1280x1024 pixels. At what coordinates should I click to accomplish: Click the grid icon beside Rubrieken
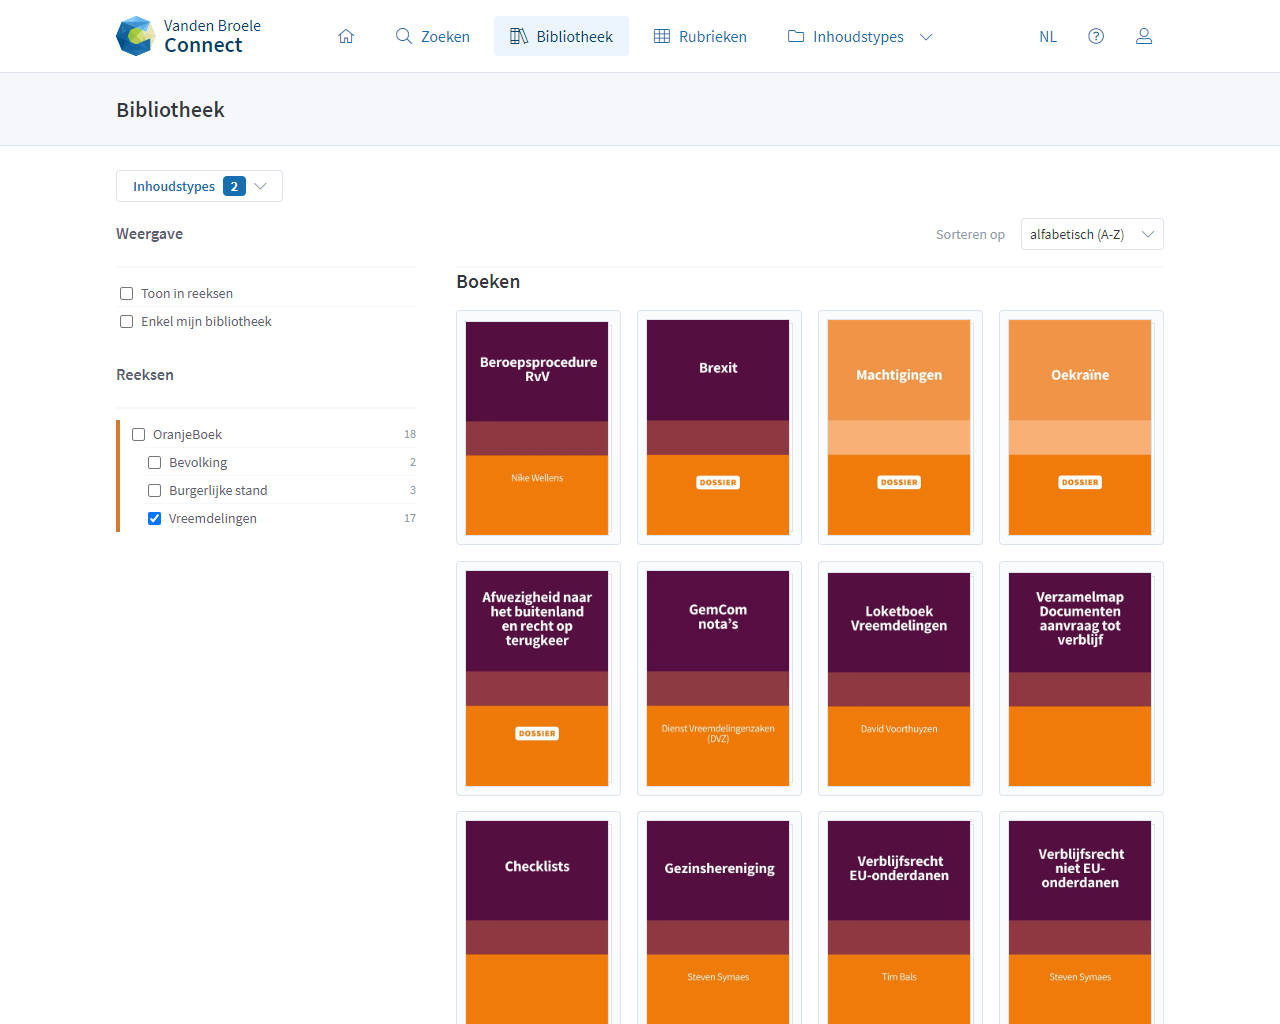[662, 36]
